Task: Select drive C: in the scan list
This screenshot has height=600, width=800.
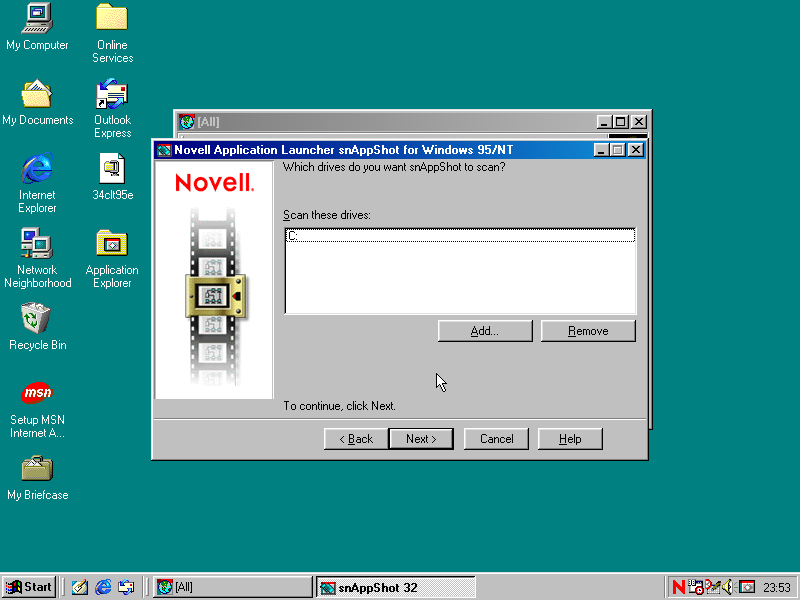Action: click(460, 236)
